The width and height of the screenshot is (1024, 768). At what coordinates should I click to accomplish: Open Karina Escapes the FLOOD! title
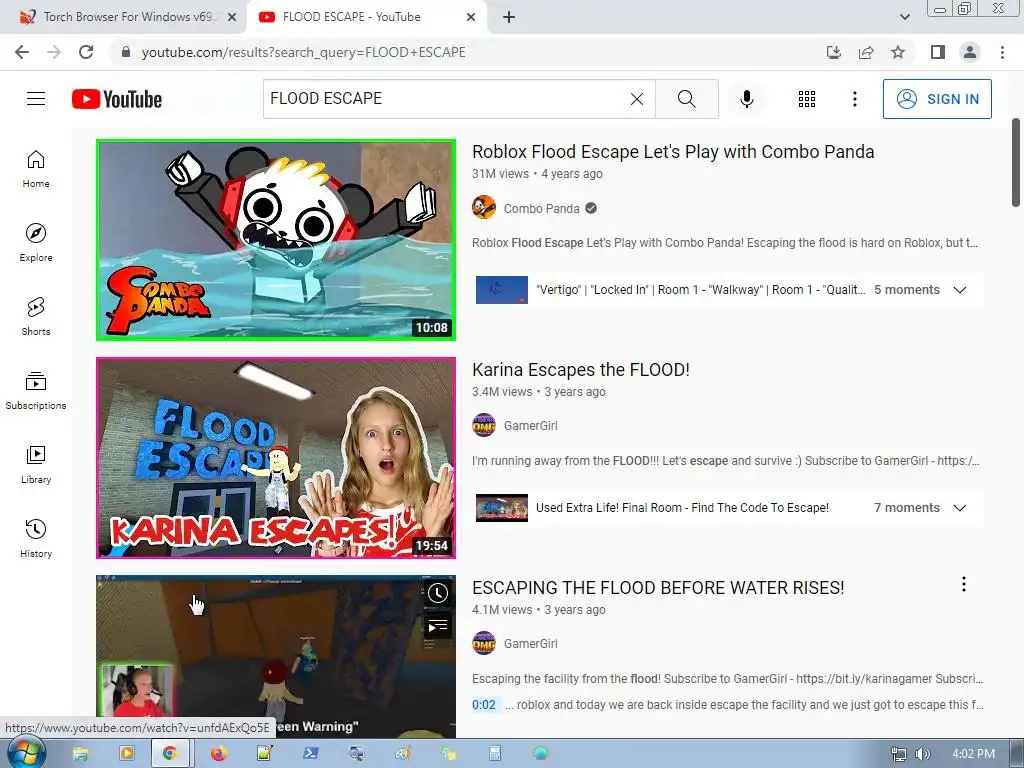click(x=581, y=370)
